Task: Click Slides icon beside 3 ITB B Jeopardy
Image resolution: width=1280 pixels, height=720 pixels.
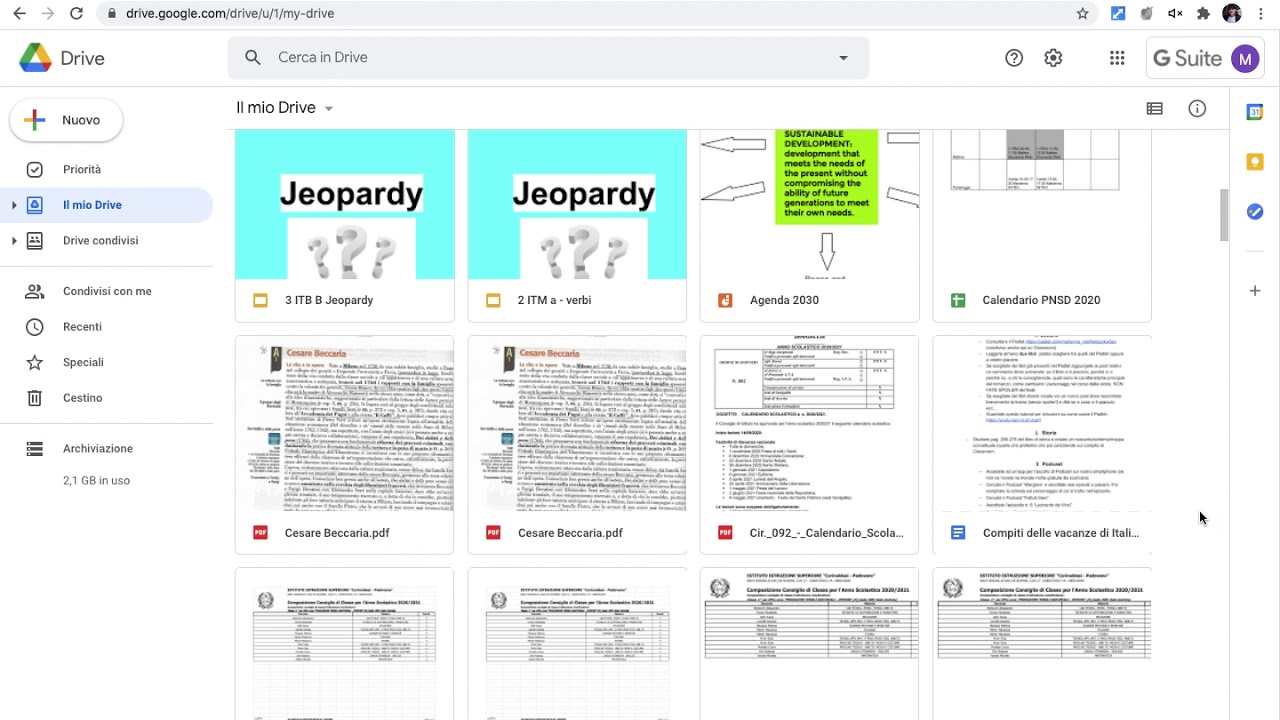Action: [x=261, y=300]
